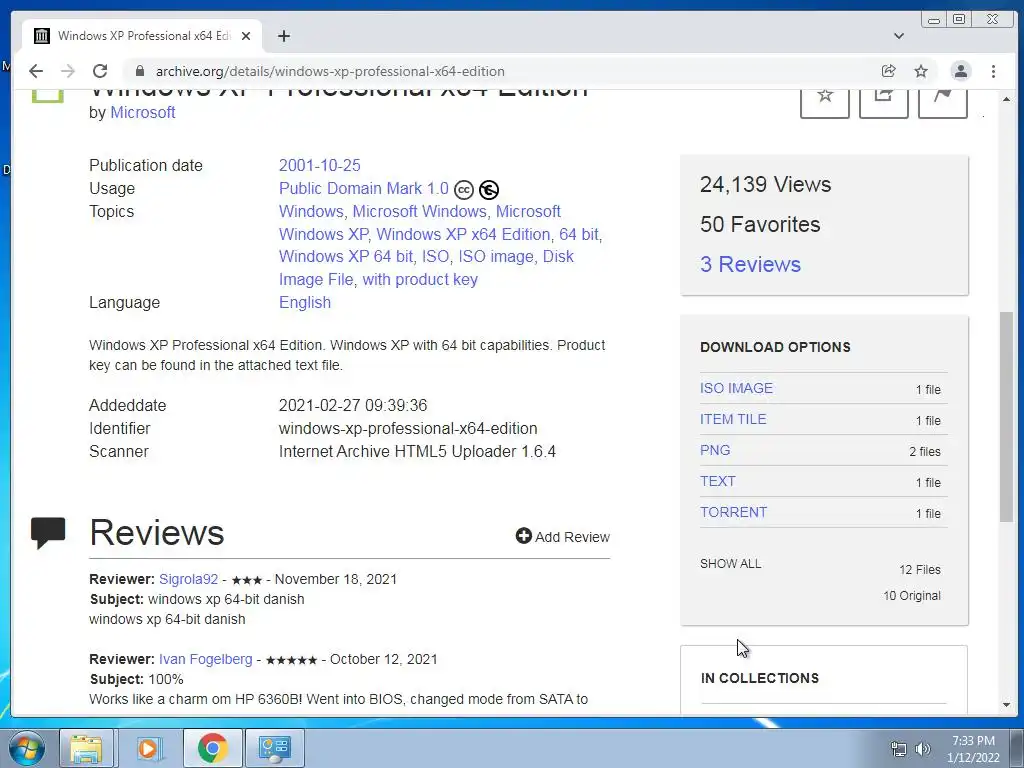
Task: Go back to the previous page
Action: (36, 71)
